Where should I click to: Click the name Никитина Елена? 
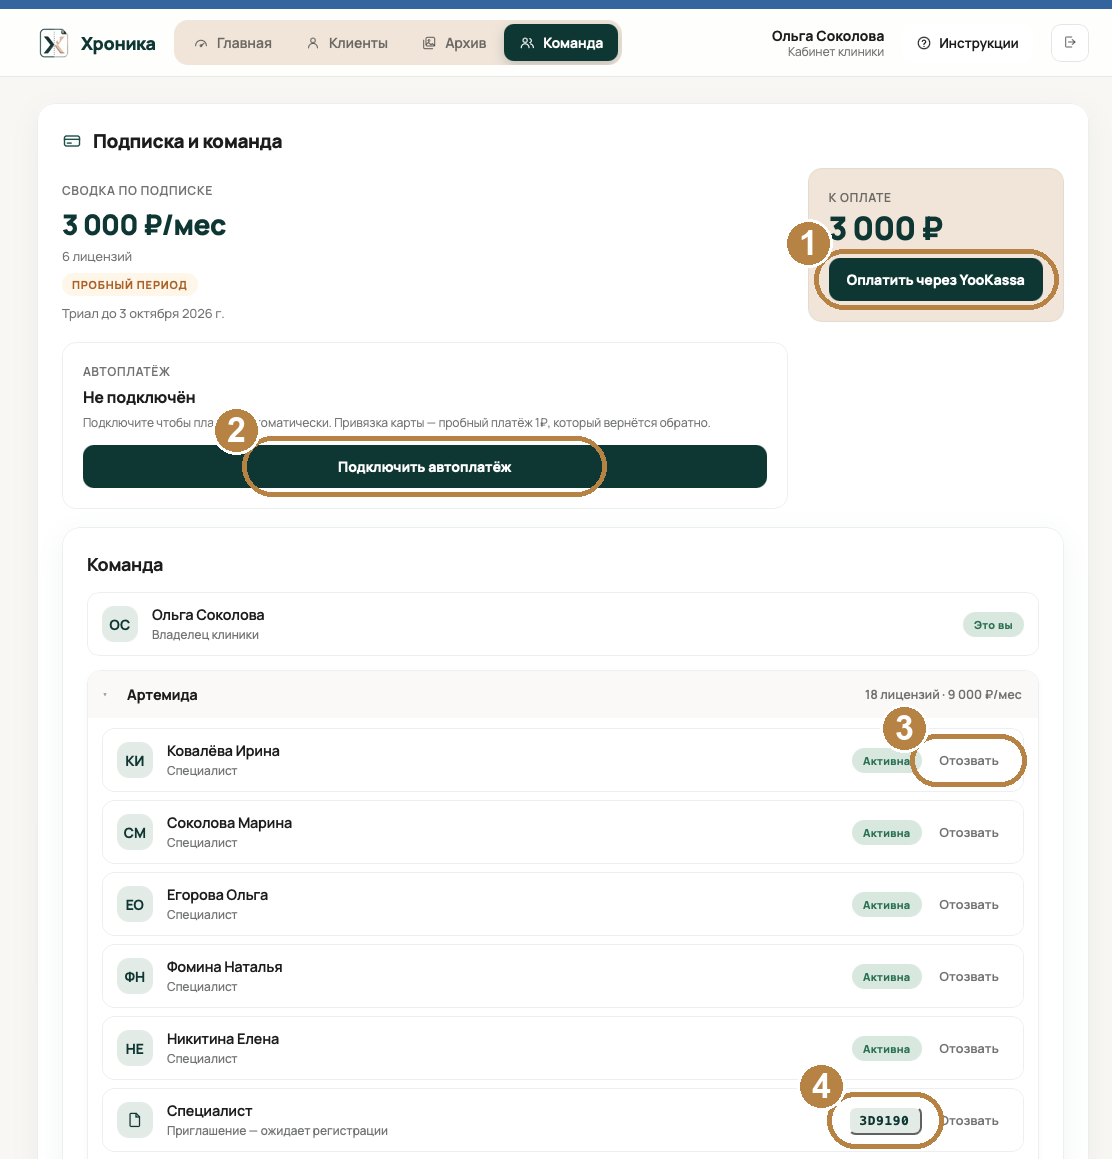pos(223,1039)
